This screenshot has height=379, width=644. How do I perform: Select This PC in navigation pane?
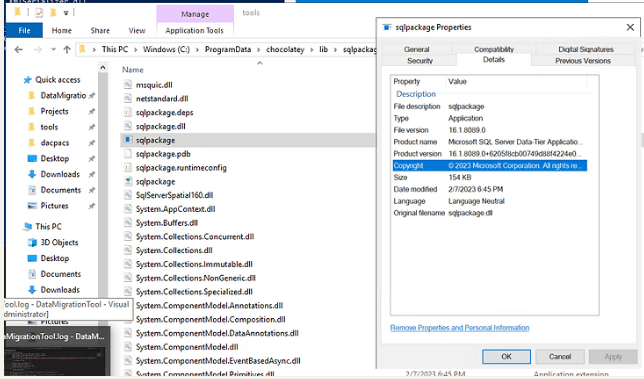click(48, 227)
